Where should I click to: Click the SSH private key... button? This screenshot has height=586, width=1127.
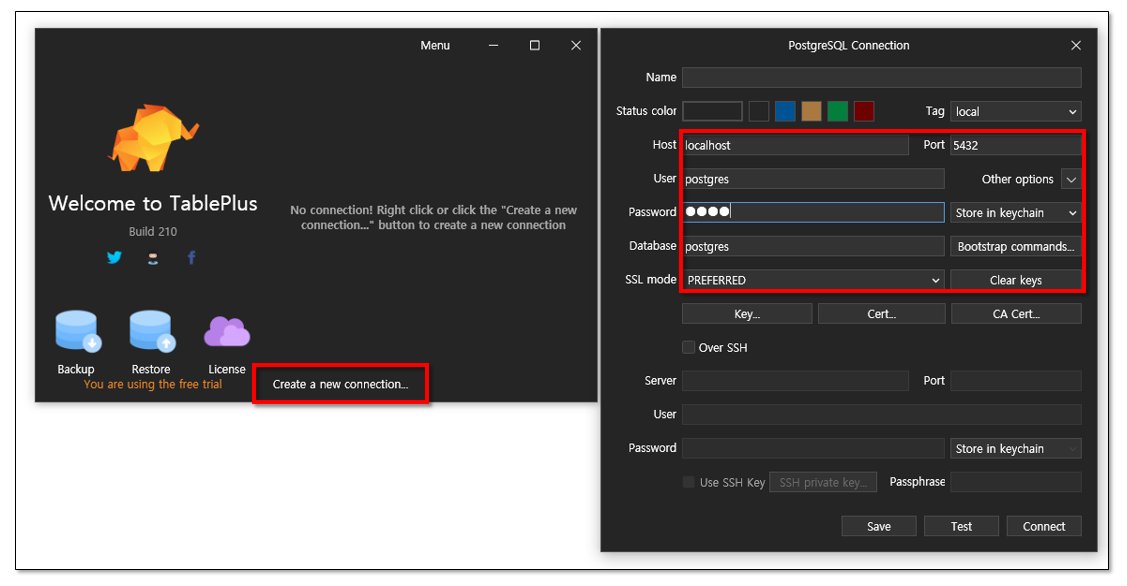click(823, 482)
